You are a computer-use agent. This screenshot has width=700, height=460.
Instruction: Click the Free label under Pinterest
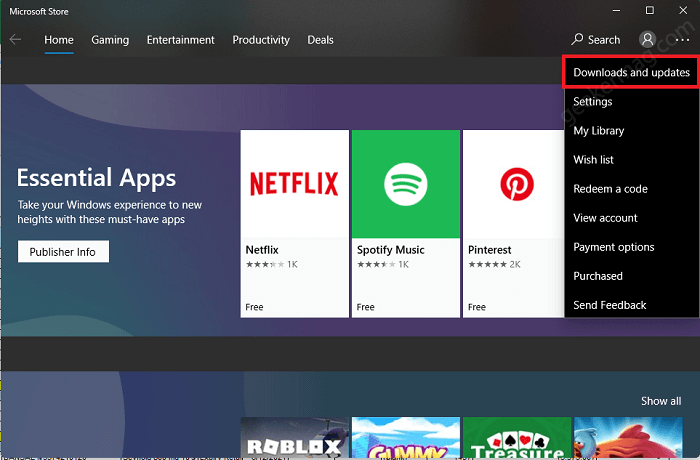click(x=477, y=307)
